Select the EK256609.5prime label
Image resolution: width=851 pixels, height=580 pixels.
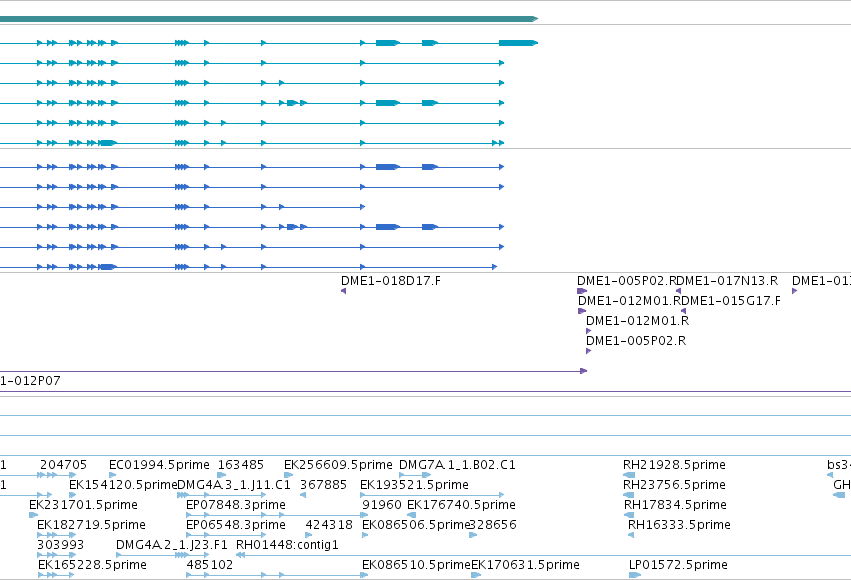click(338, 465)
